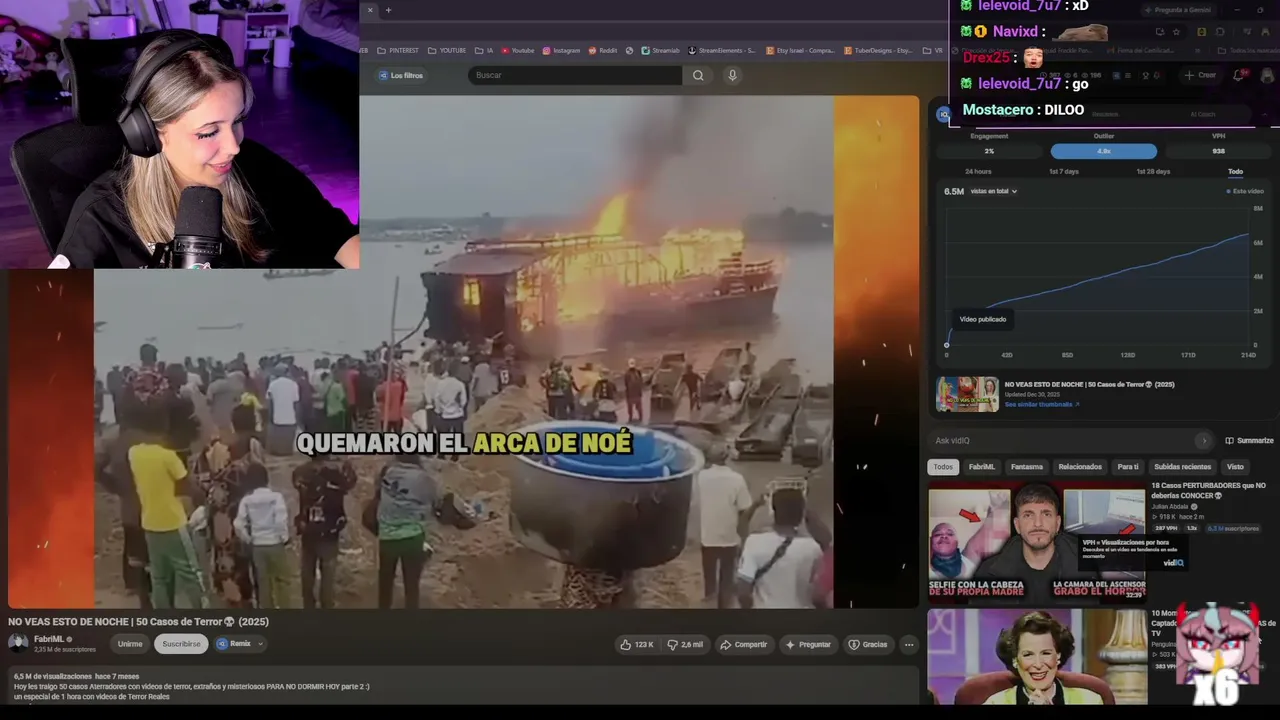Open YouTube notifications bell
Screen dimensions: 1280x720
click(1238, 75)
